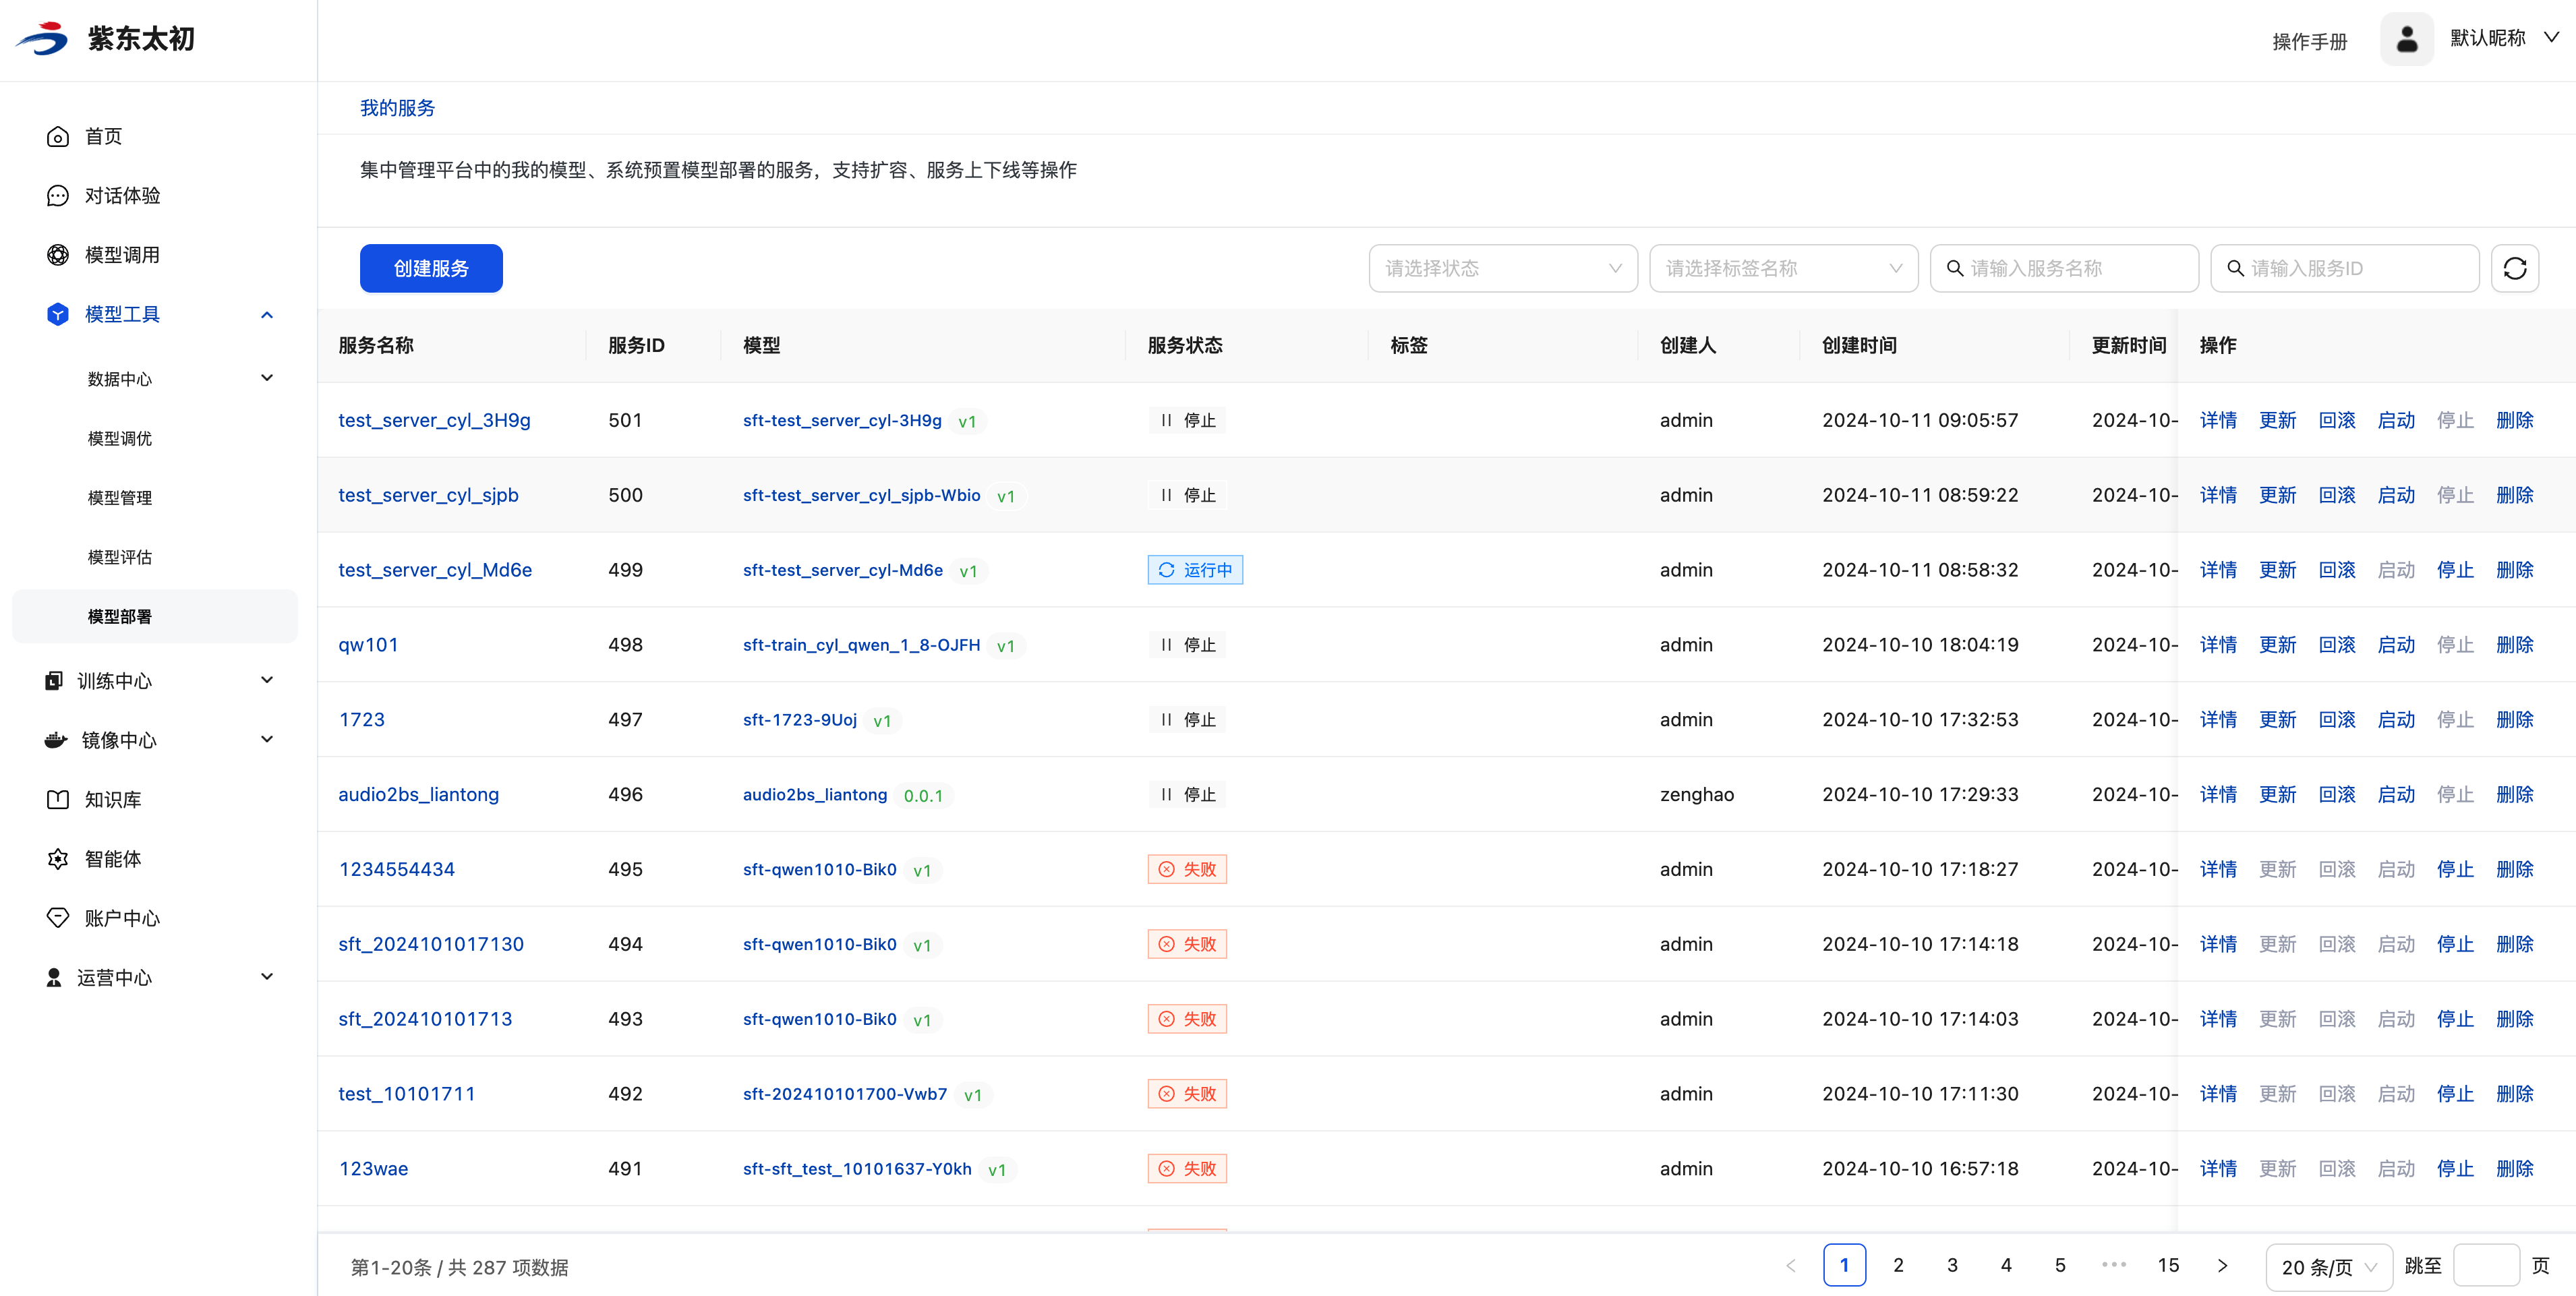The image size is (2576, 1296).
Task: Click the 创建时间 column header
Action: click(x=1859, y=345)
